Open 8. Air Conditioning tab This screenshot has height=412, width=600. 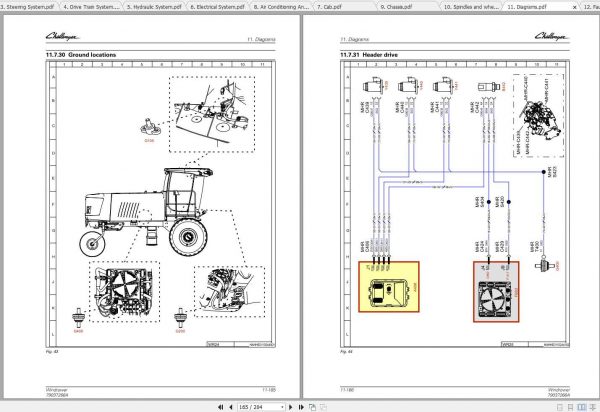coord(281,7)
